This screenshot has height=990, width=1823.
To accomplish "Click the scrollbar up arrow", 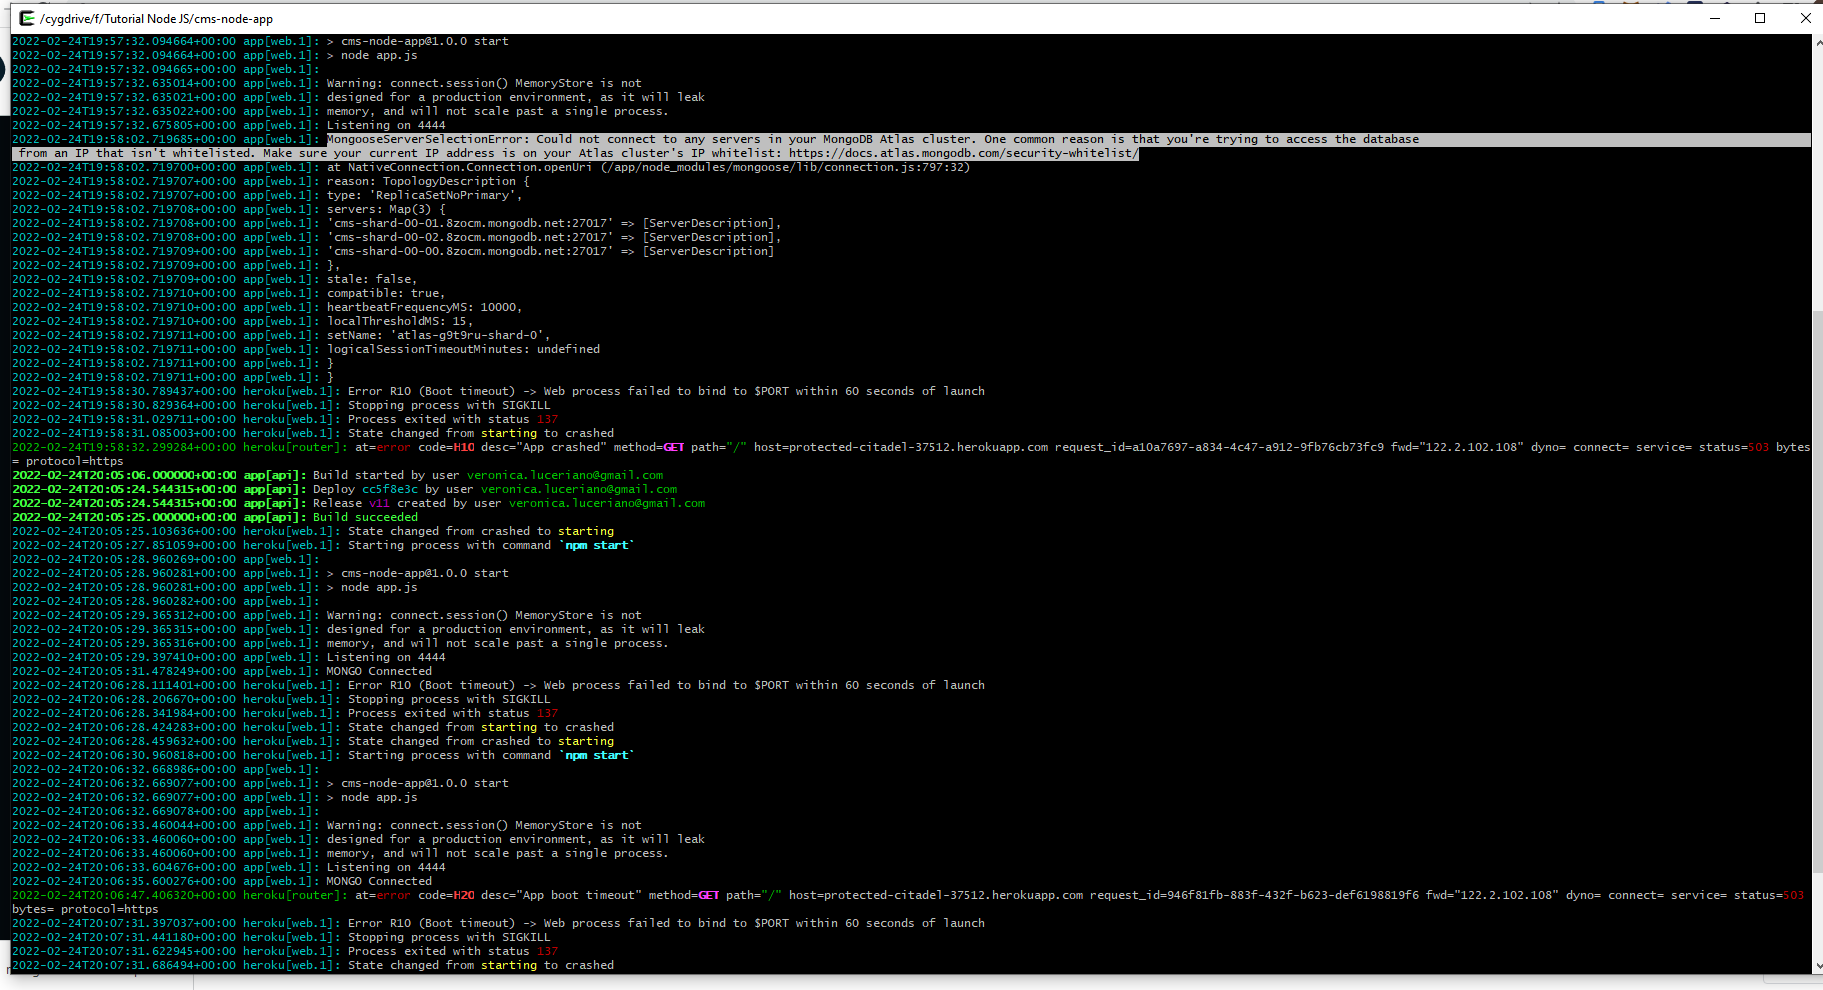I will tap(1817, 43).
